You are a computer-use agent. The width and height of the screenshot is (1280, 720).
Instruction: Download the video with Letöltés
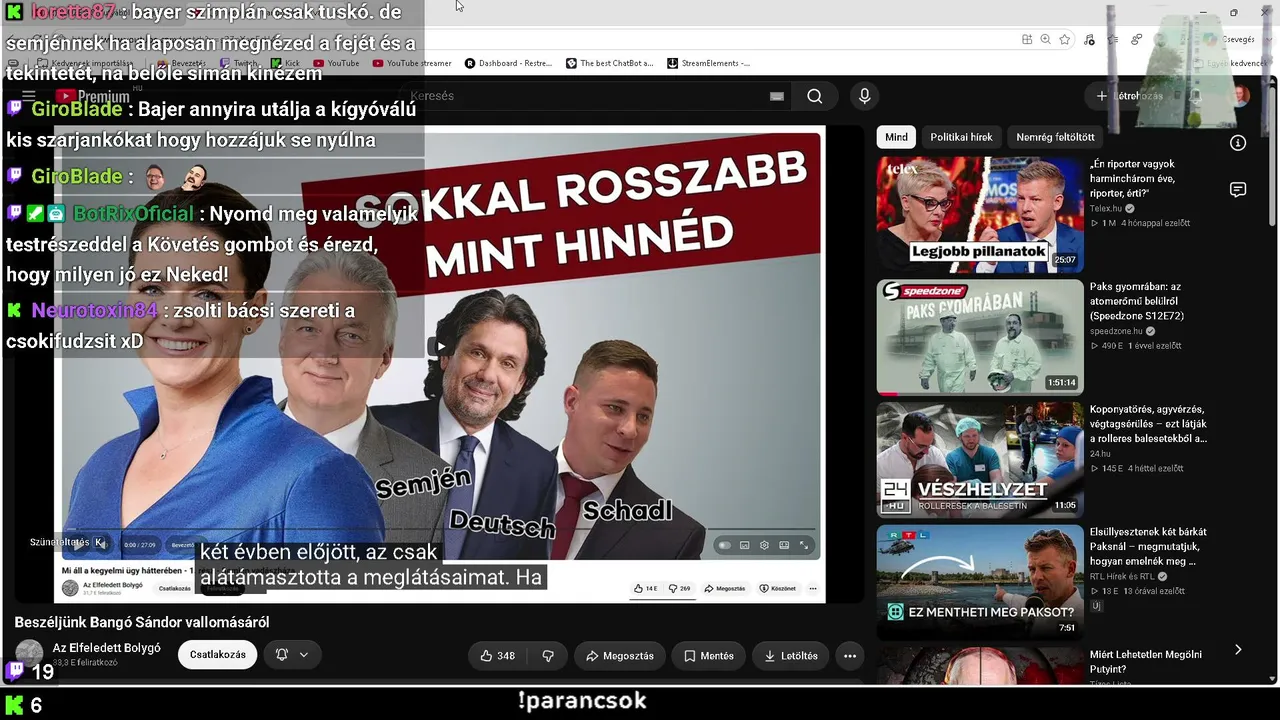(791, 656)
